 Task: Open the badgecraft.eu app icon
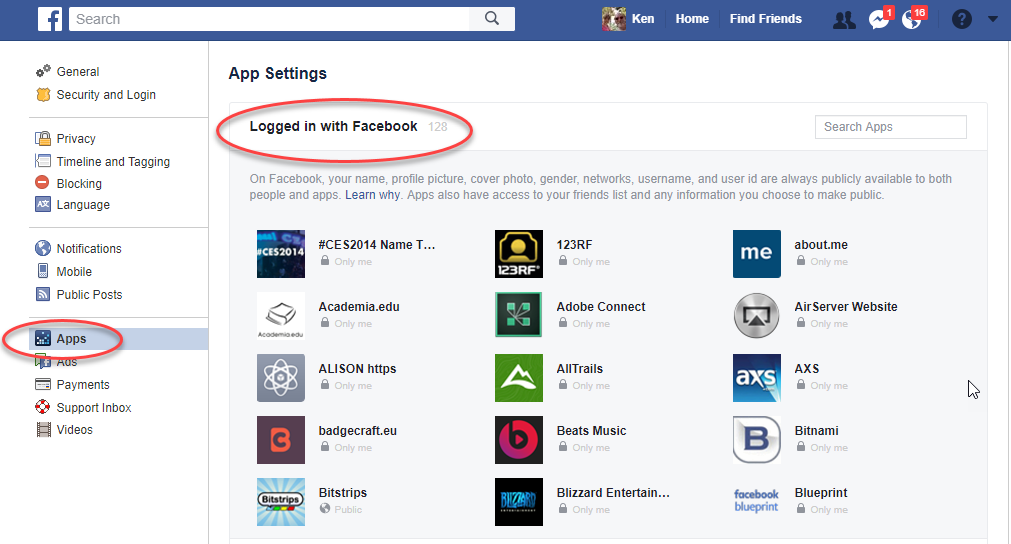[x=280, y=440]
